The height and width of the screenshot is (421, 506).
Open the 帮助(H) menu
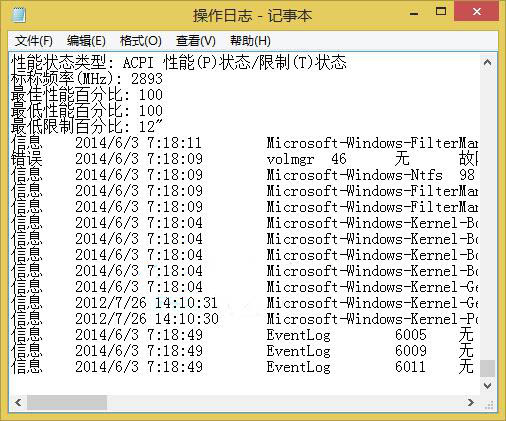[x=250, y=41]
